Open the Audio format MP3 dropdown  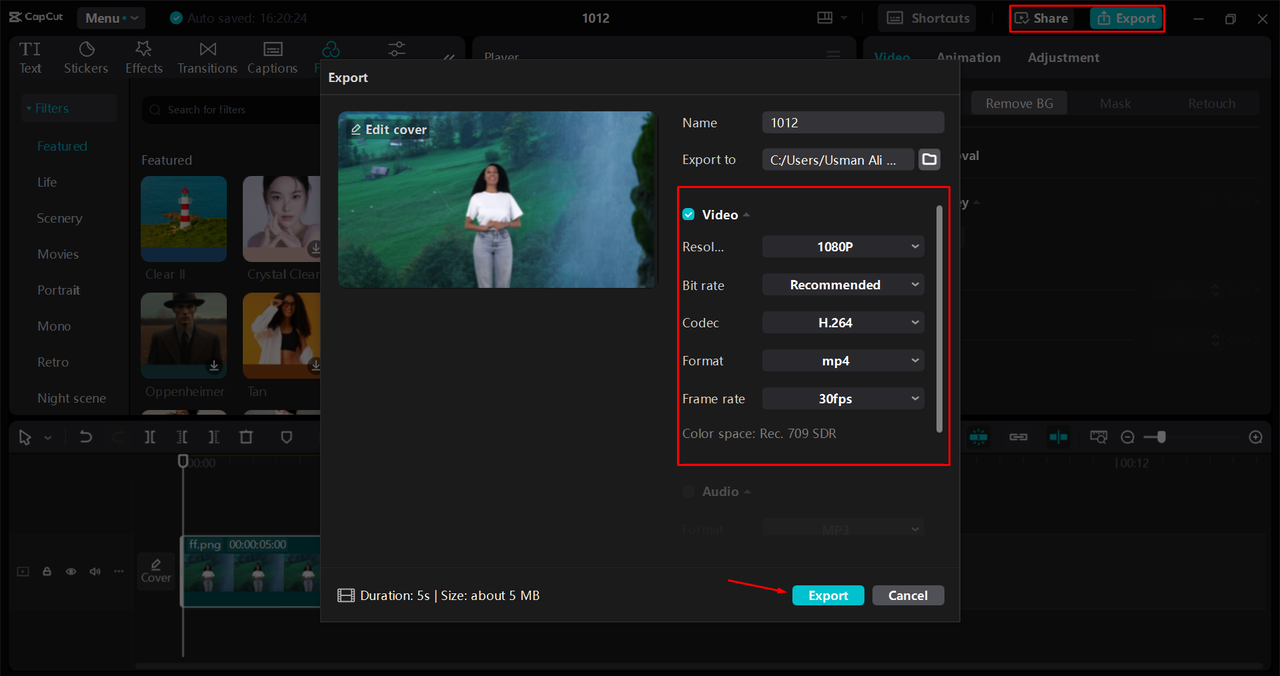tap(843, 529)
